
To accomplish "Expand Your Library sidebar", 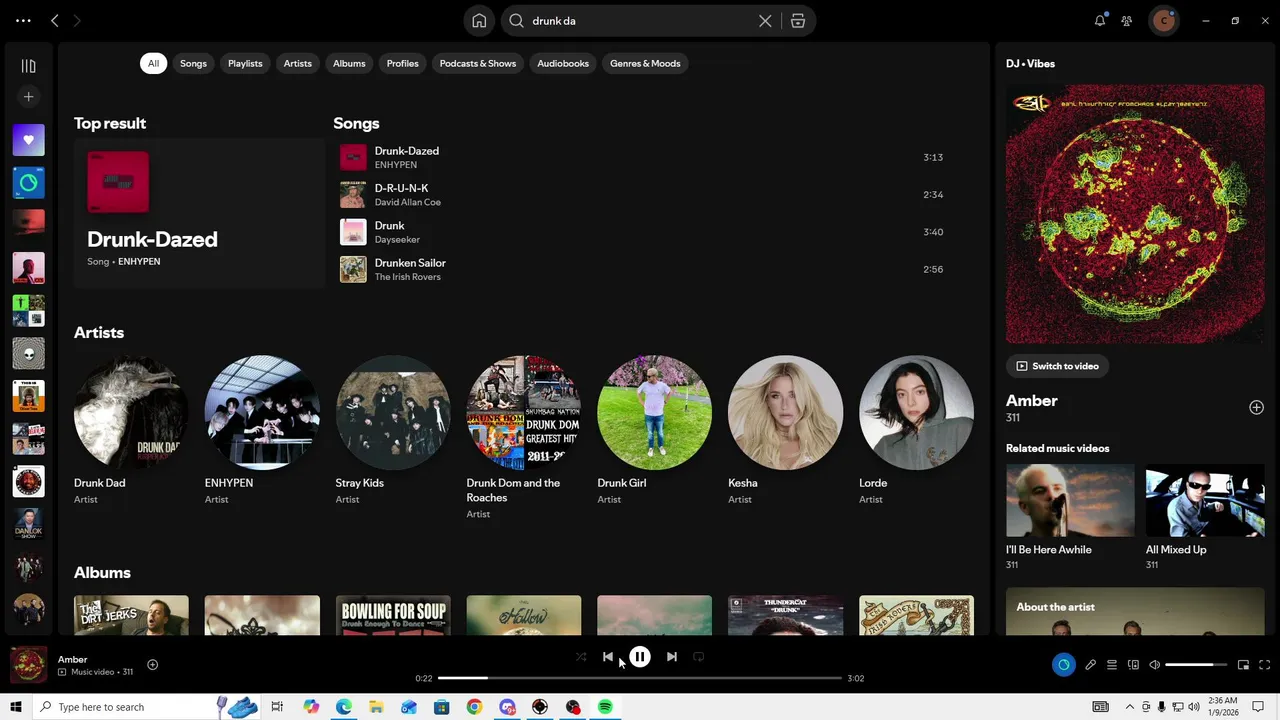I will [28, 66].
